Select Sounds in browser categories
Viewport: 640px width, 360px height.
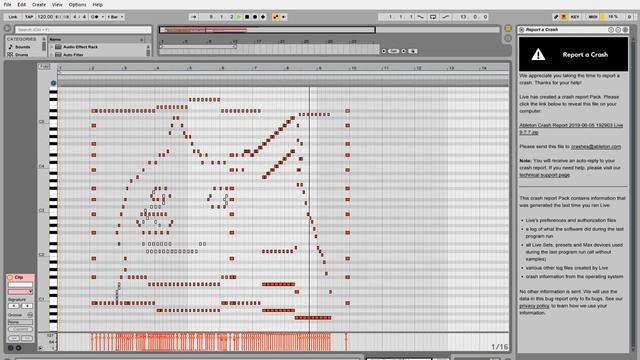(23, 47)
